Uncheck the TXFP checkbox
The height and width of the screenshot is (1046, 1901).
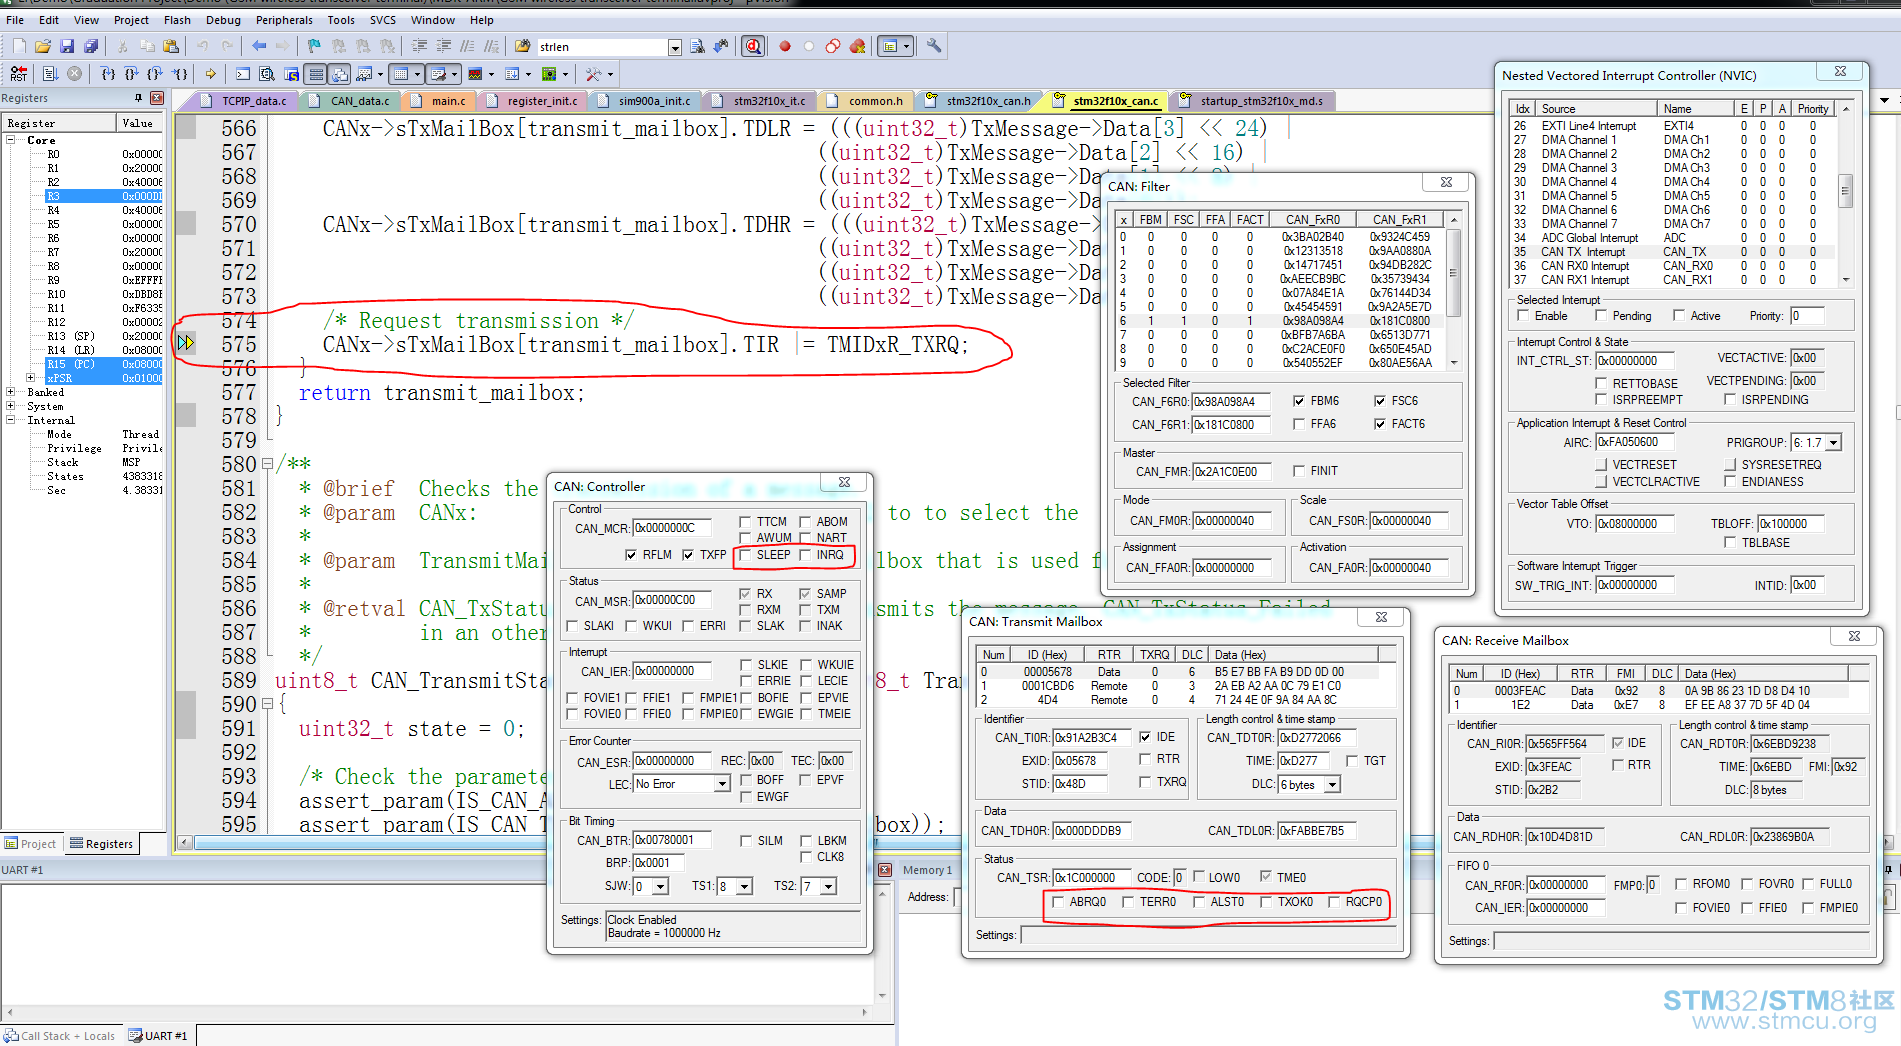click(688, 555)
